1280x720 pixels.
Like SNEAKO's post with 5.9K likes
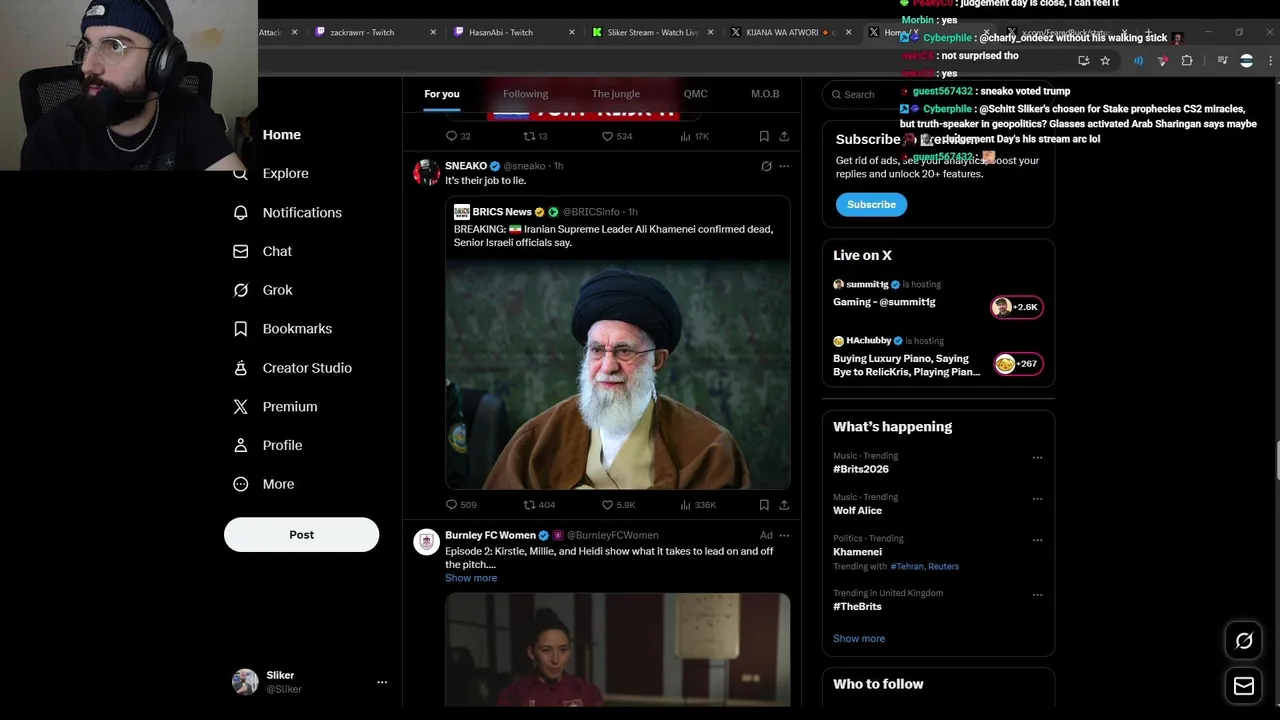click(x=618, y=505)
